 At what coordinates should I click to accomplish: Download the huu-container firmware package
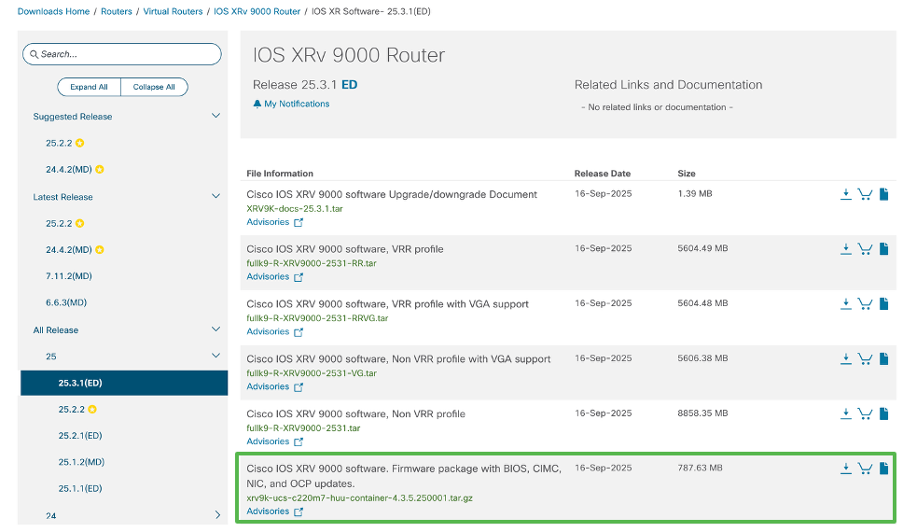(845, 469)
